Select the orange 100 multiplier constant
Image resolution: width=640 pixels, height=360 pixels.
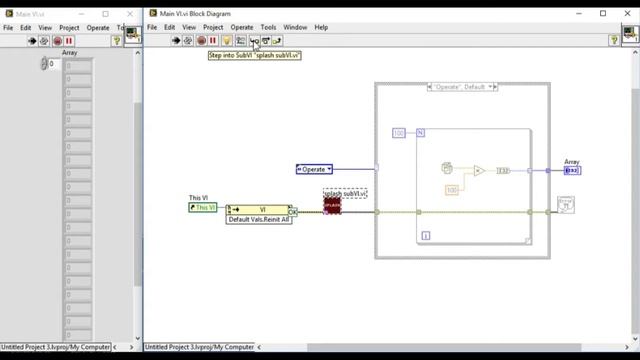452,190
